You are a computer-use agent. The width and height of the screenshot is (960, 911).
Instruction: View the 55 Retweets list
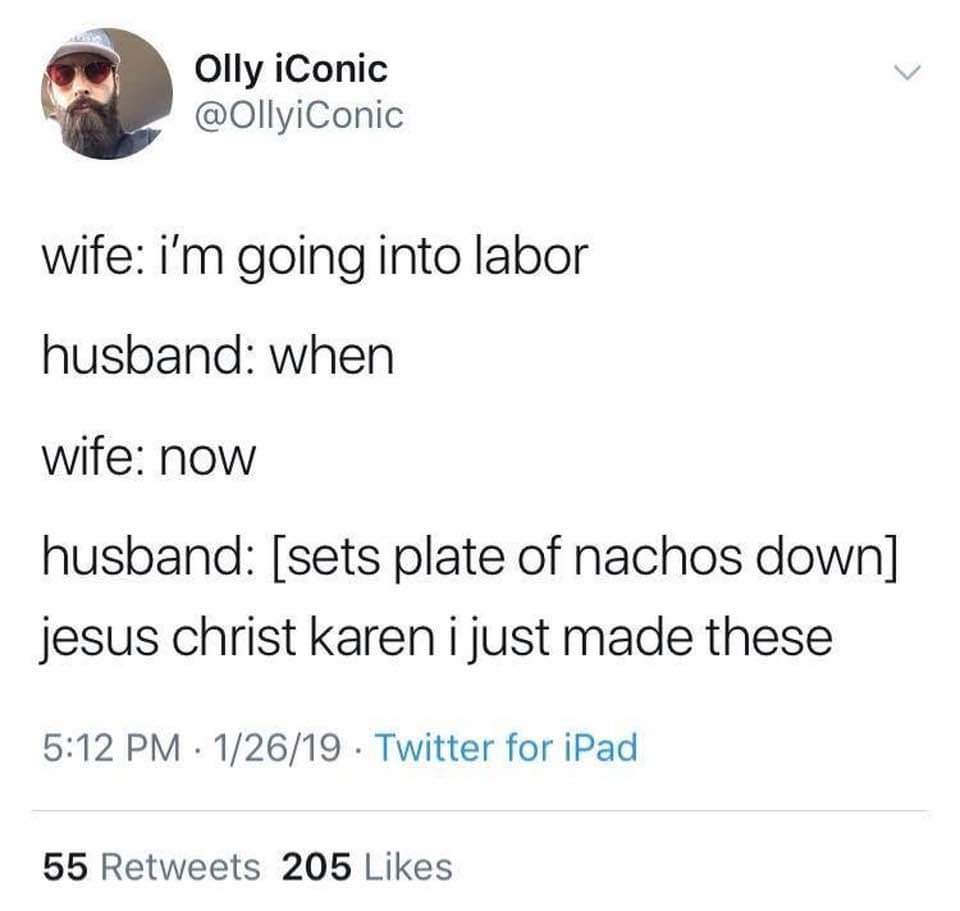(x=152, y=868)
